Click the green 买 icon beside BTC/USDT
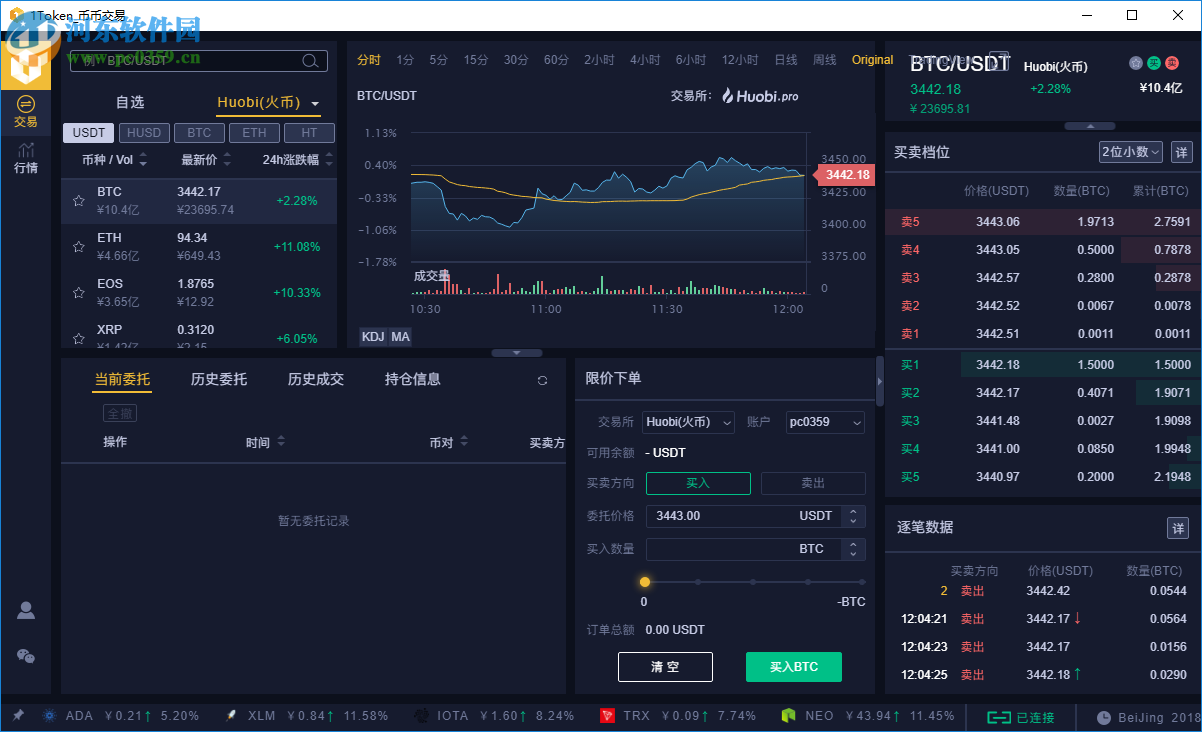This screenshot has width=1202, height=732. (1154, 62)
